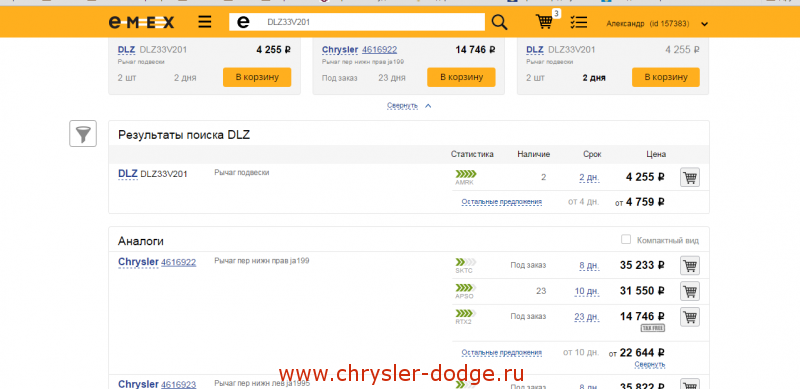
Task: Open DLZ brand link in first card
Action: coord(126,50)
